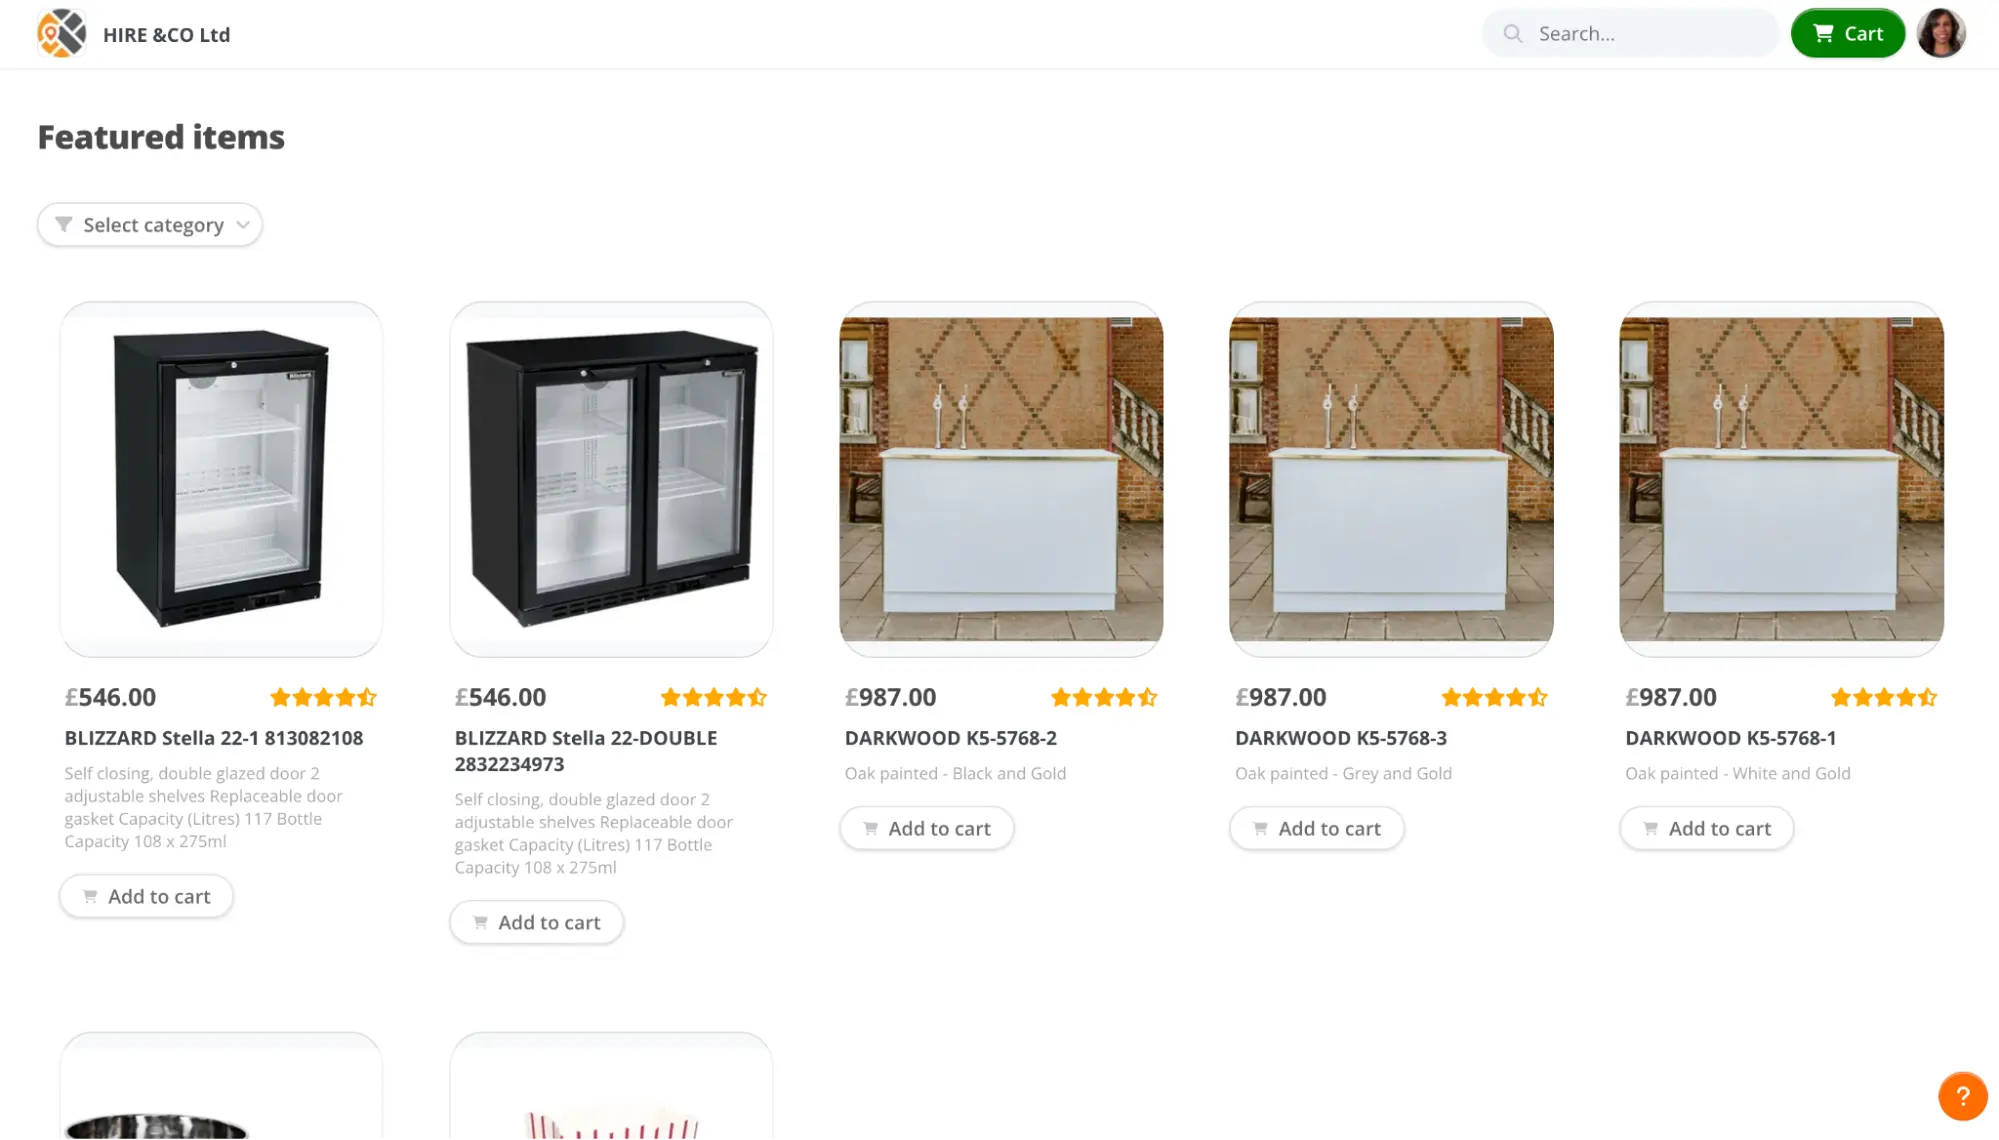Click the HIRE &CO Ltd logo icon
Image resolution: width=1999 pixels, height=1140 pixels.
coord(61,33)
